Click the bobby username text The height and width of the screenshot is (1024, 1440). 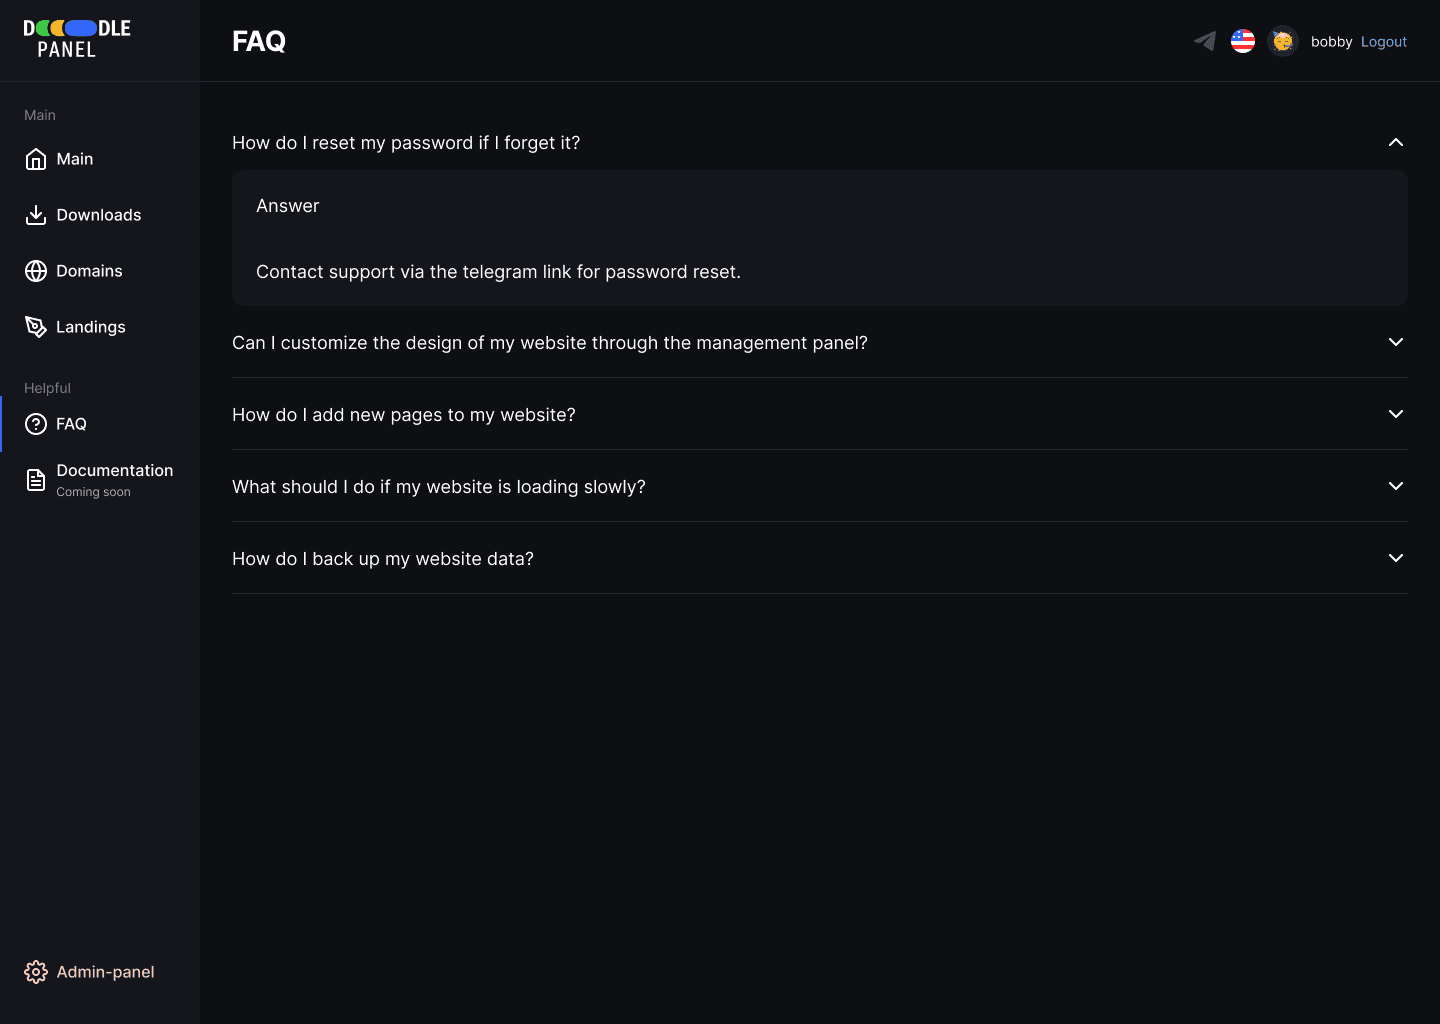coord(1331,42)
